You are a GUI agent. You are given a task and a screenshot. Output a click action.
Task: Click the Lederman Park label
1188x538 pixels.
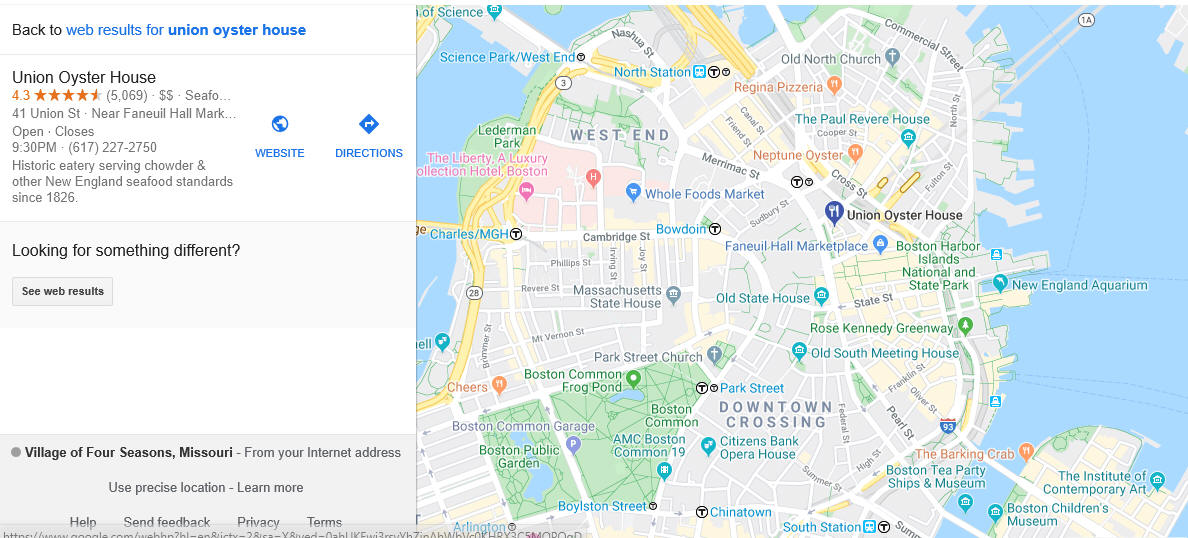[x=508, y=136]
